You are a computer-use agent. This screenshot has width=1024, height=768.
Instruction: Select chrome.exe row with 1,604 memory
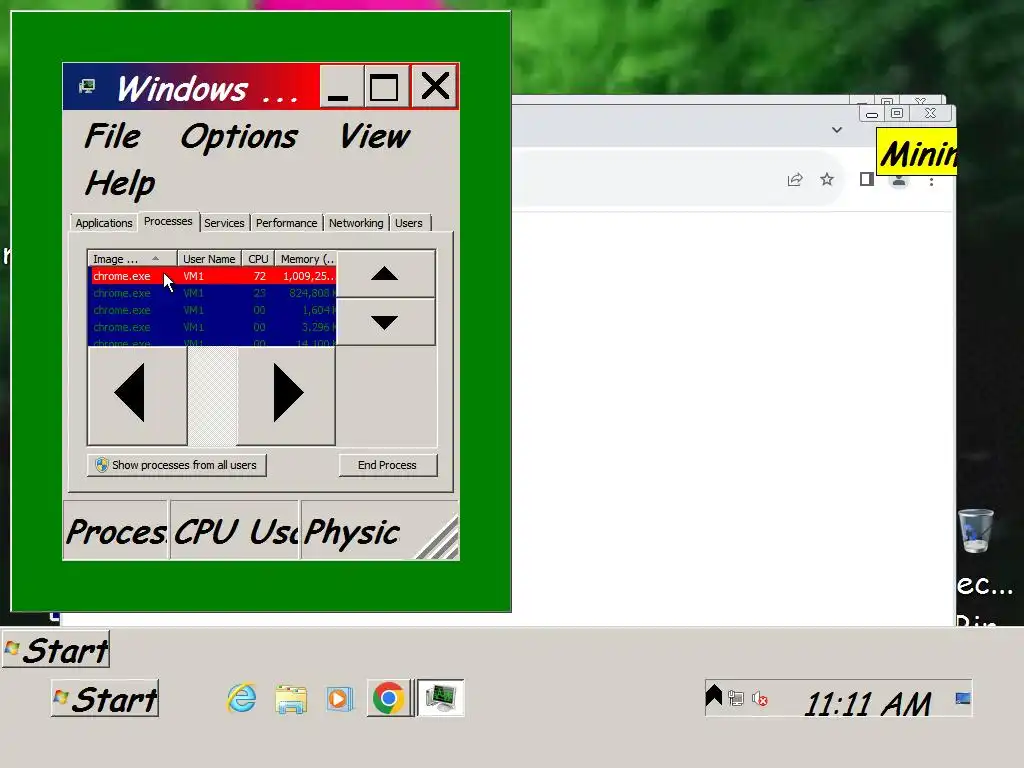coord(212,310)
